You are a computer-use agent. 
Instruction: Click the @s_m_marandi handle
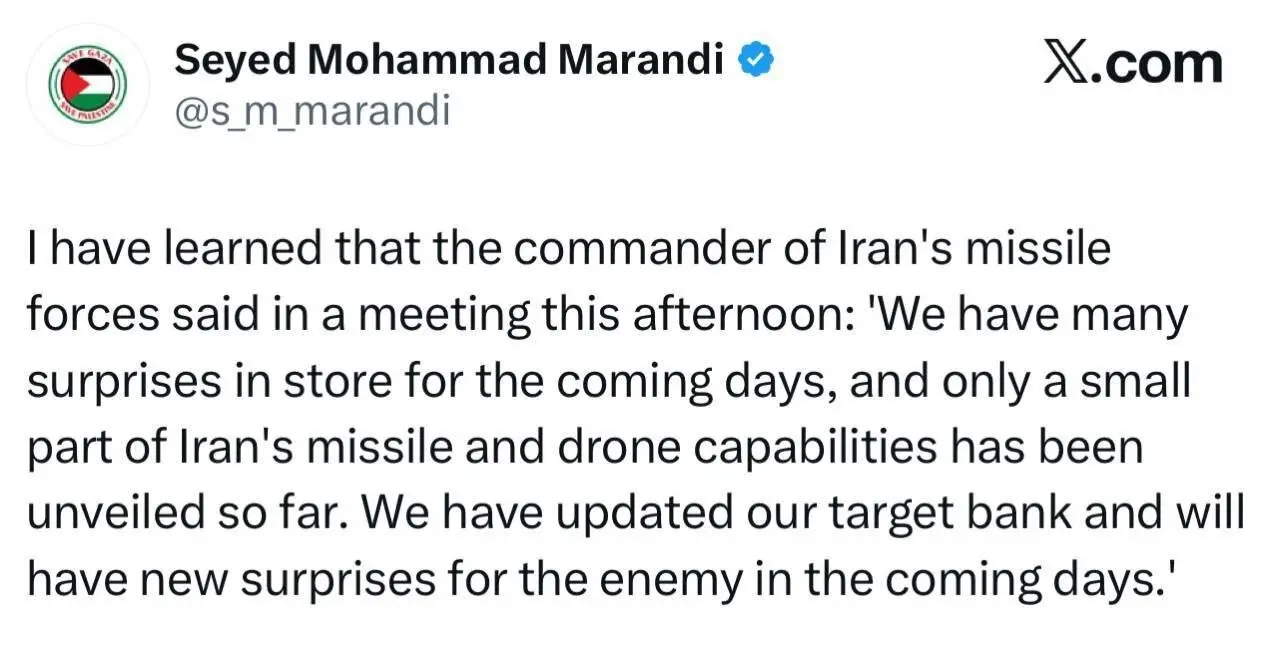click(312, 112)
